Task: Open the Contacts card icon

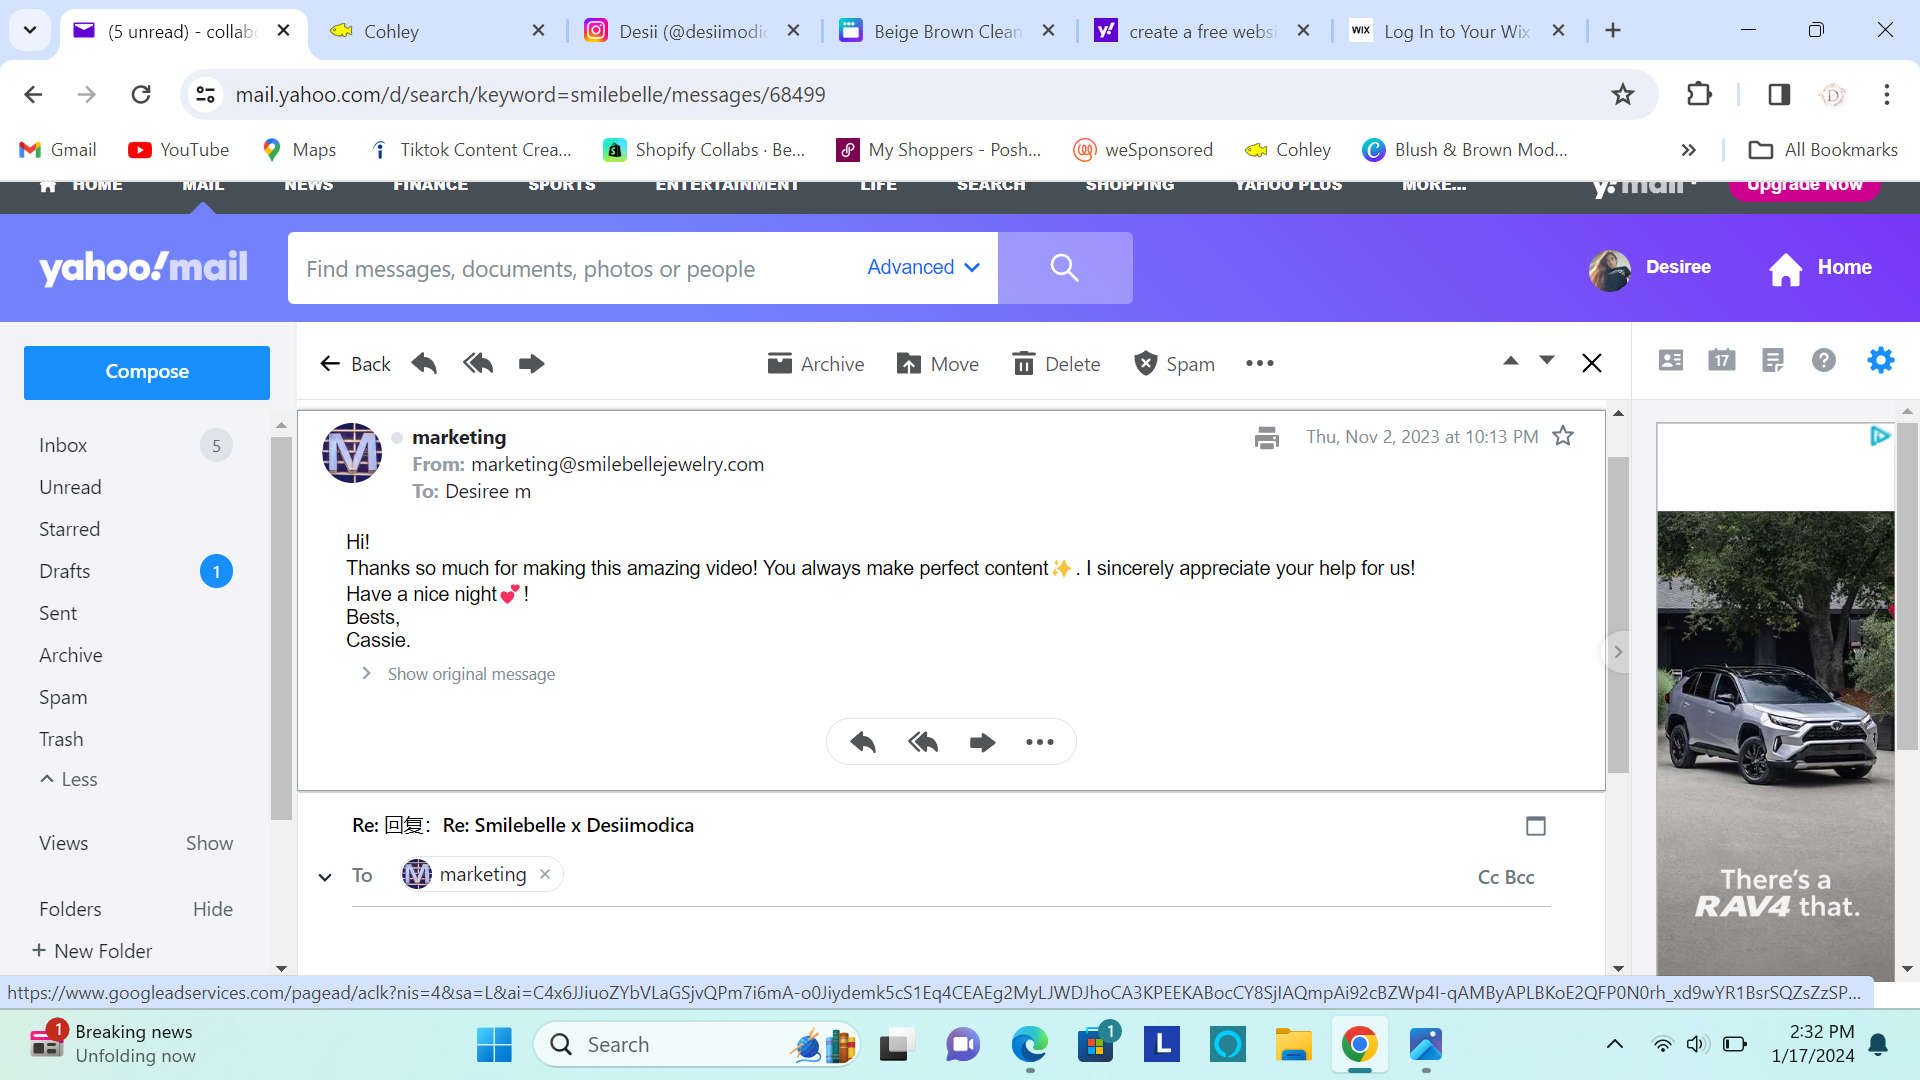Action: click(1671, 361)
